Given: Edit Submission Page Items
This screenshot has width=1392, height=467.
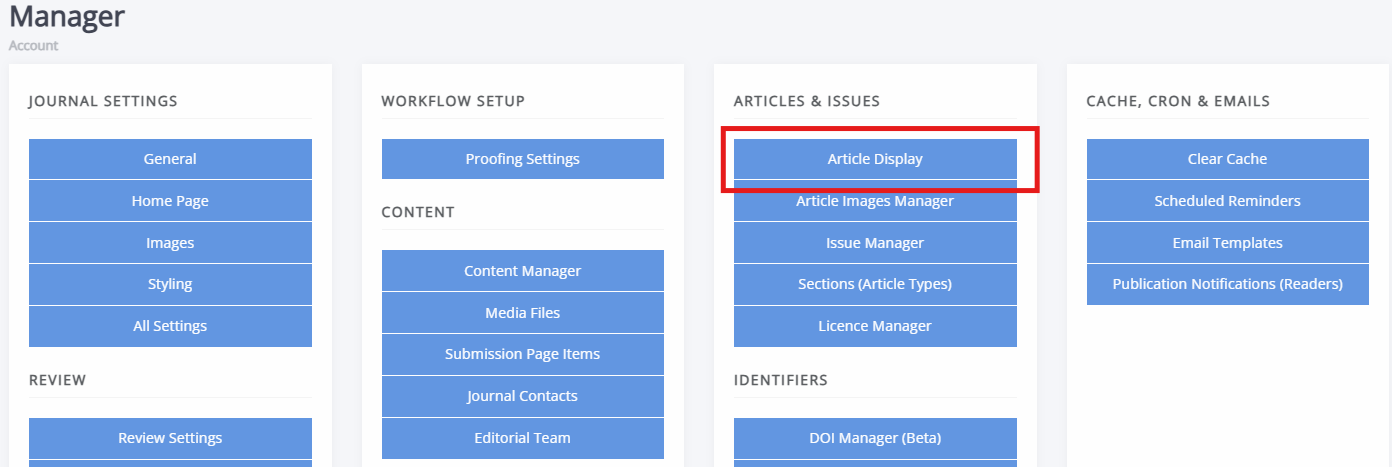Looking at the screenshot, I should pos(523,354).
